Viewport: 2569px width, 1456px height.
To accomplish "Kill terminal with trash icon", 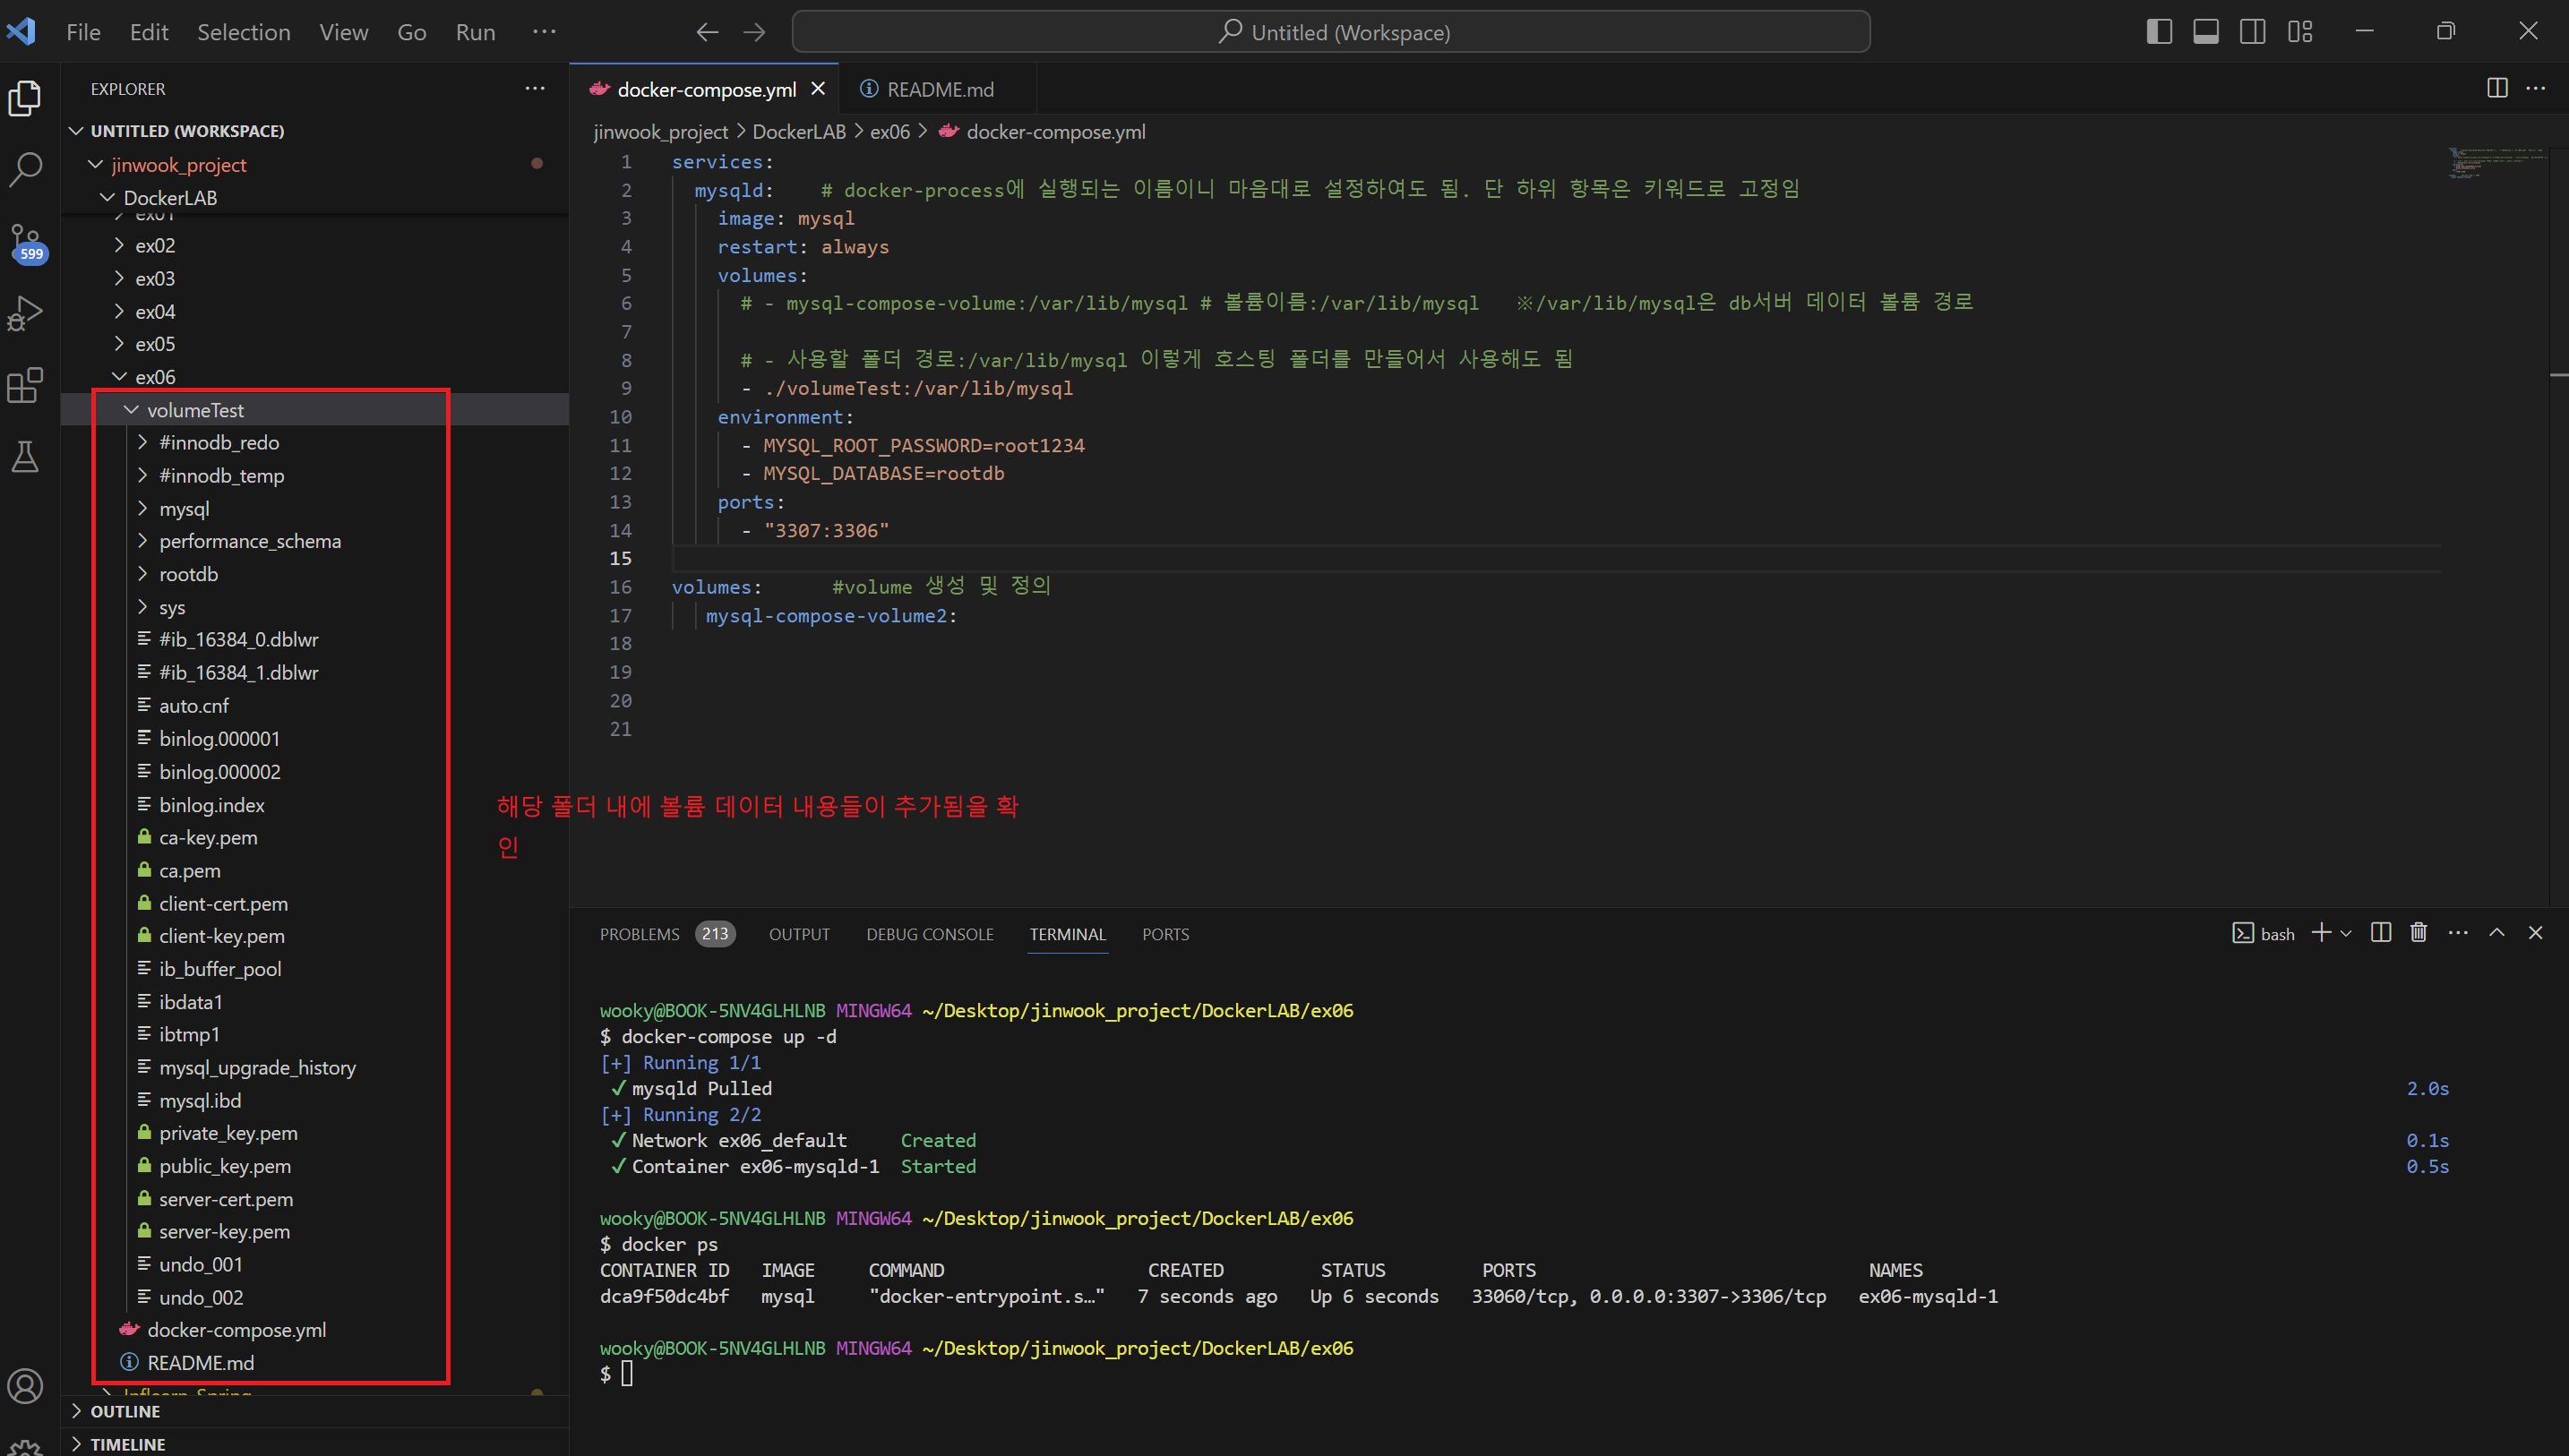I will click(2418, 933).
